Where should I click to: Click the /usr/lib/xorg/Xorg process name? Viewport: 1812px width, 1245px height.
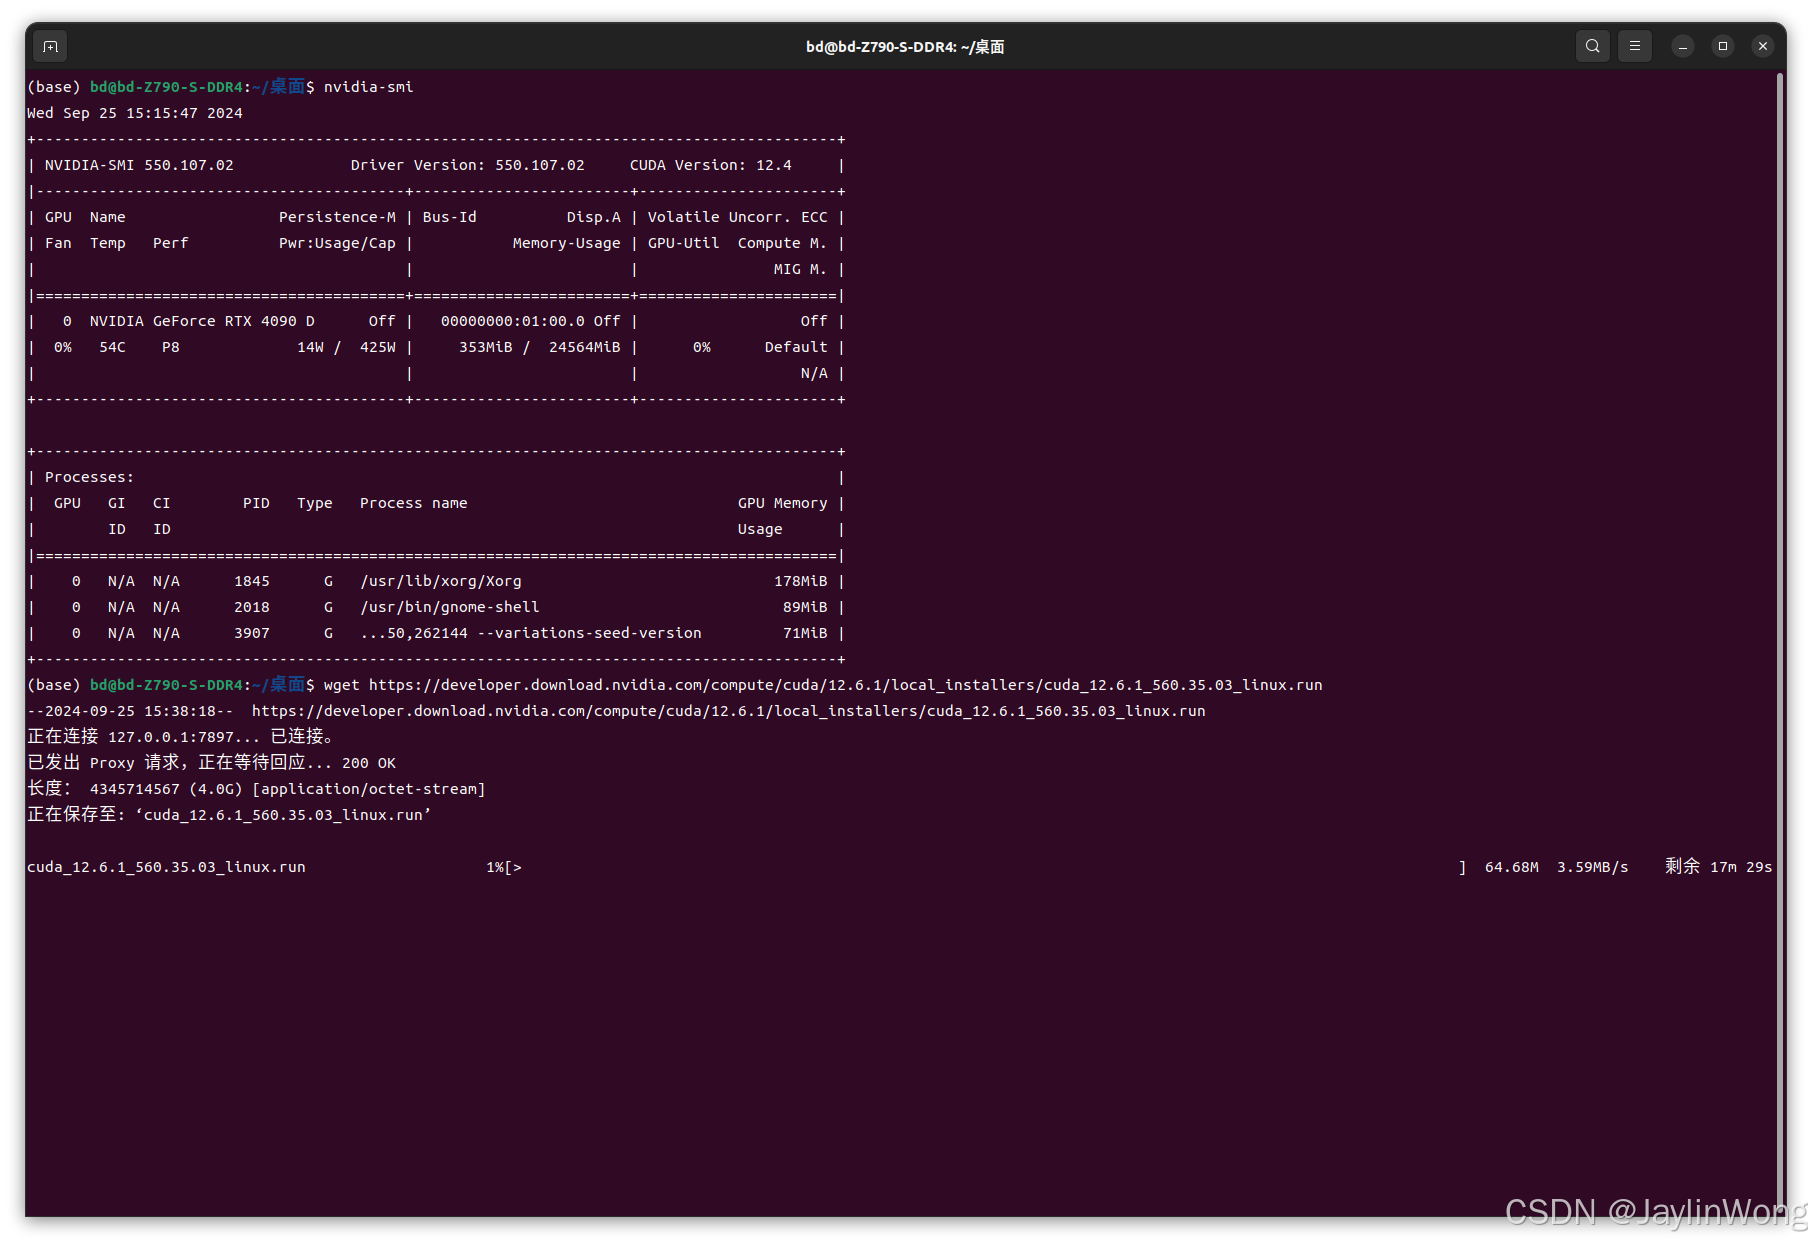pos(440,581)
